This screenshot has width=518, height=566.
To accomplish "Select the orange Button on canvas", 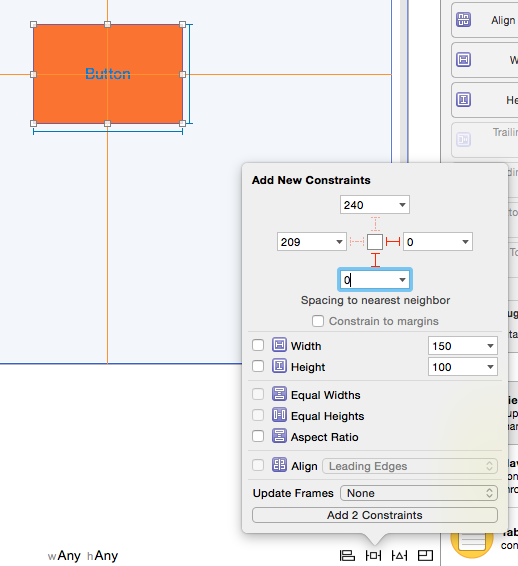I will click(x=108, y=74).
